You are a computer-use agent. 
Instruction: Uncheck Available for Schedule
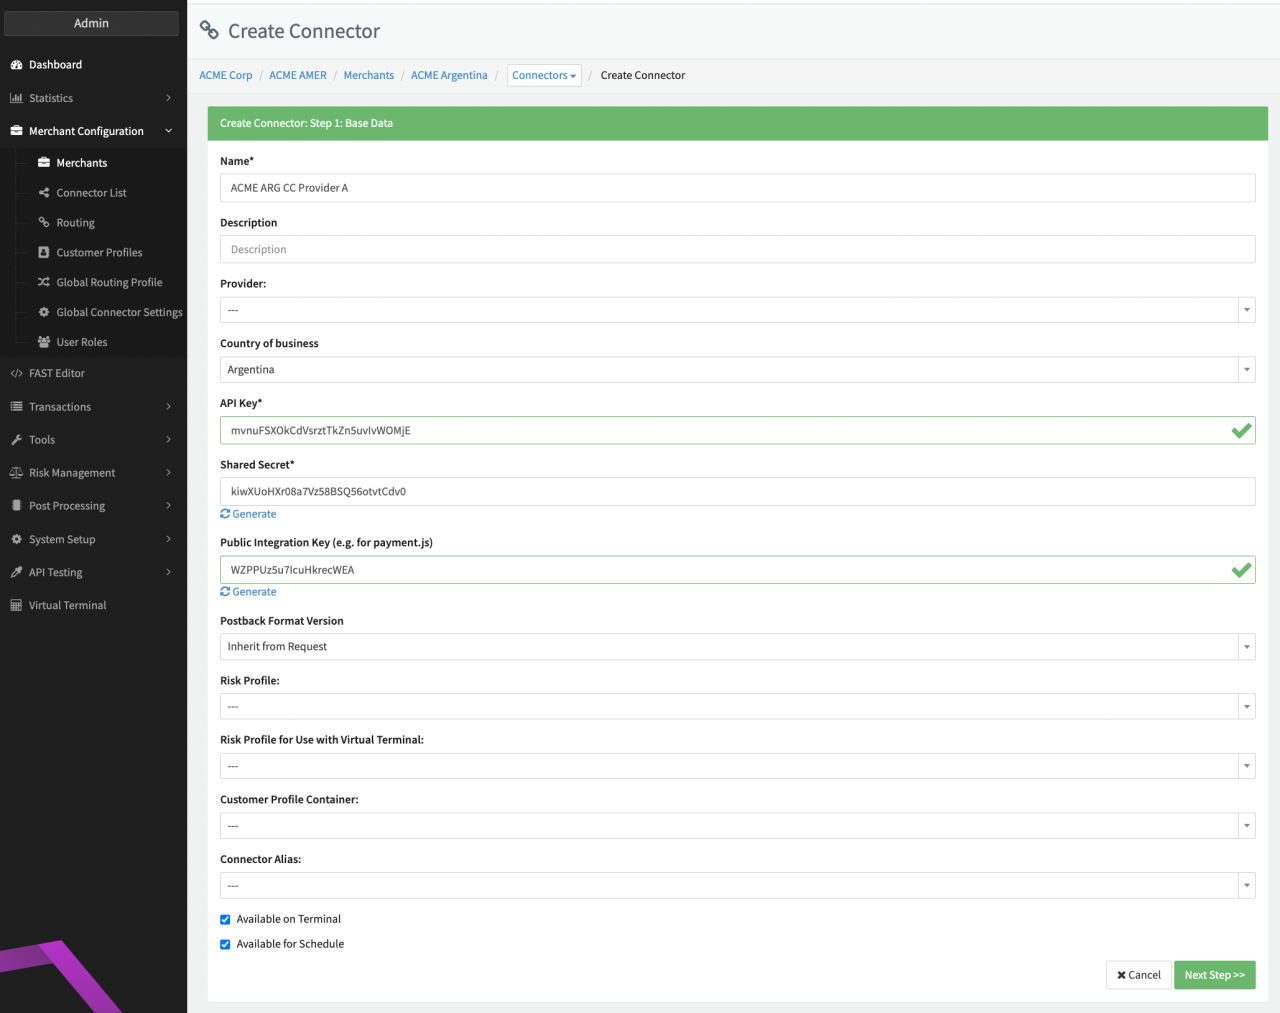[x=225, y=944]
